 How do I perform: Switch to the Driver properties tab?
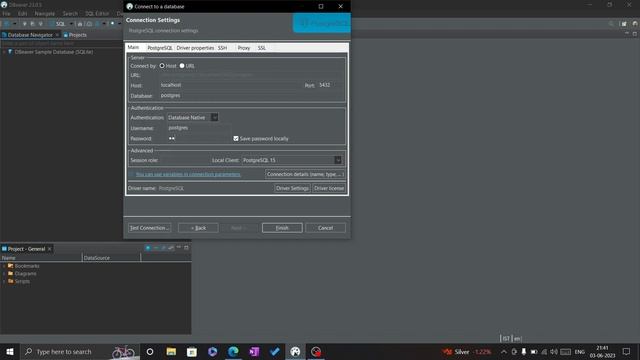click(x=195, y=48)
